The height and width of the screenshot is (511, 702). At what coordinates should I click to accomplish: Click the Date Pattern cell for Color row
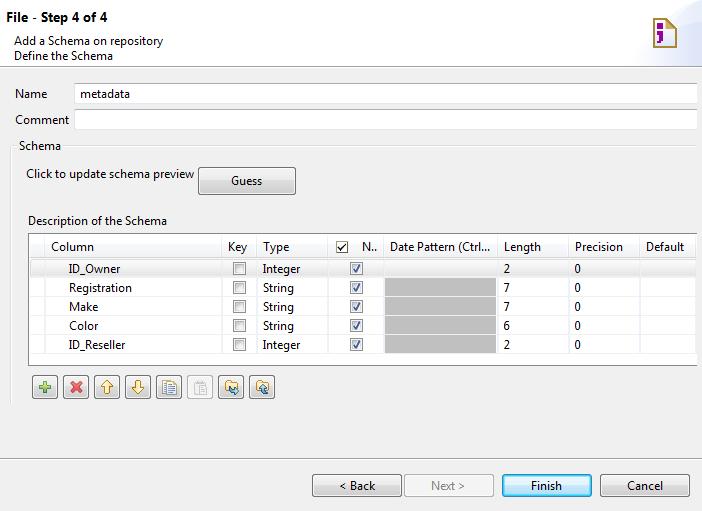pyautogui.click(x=440, y=326)
